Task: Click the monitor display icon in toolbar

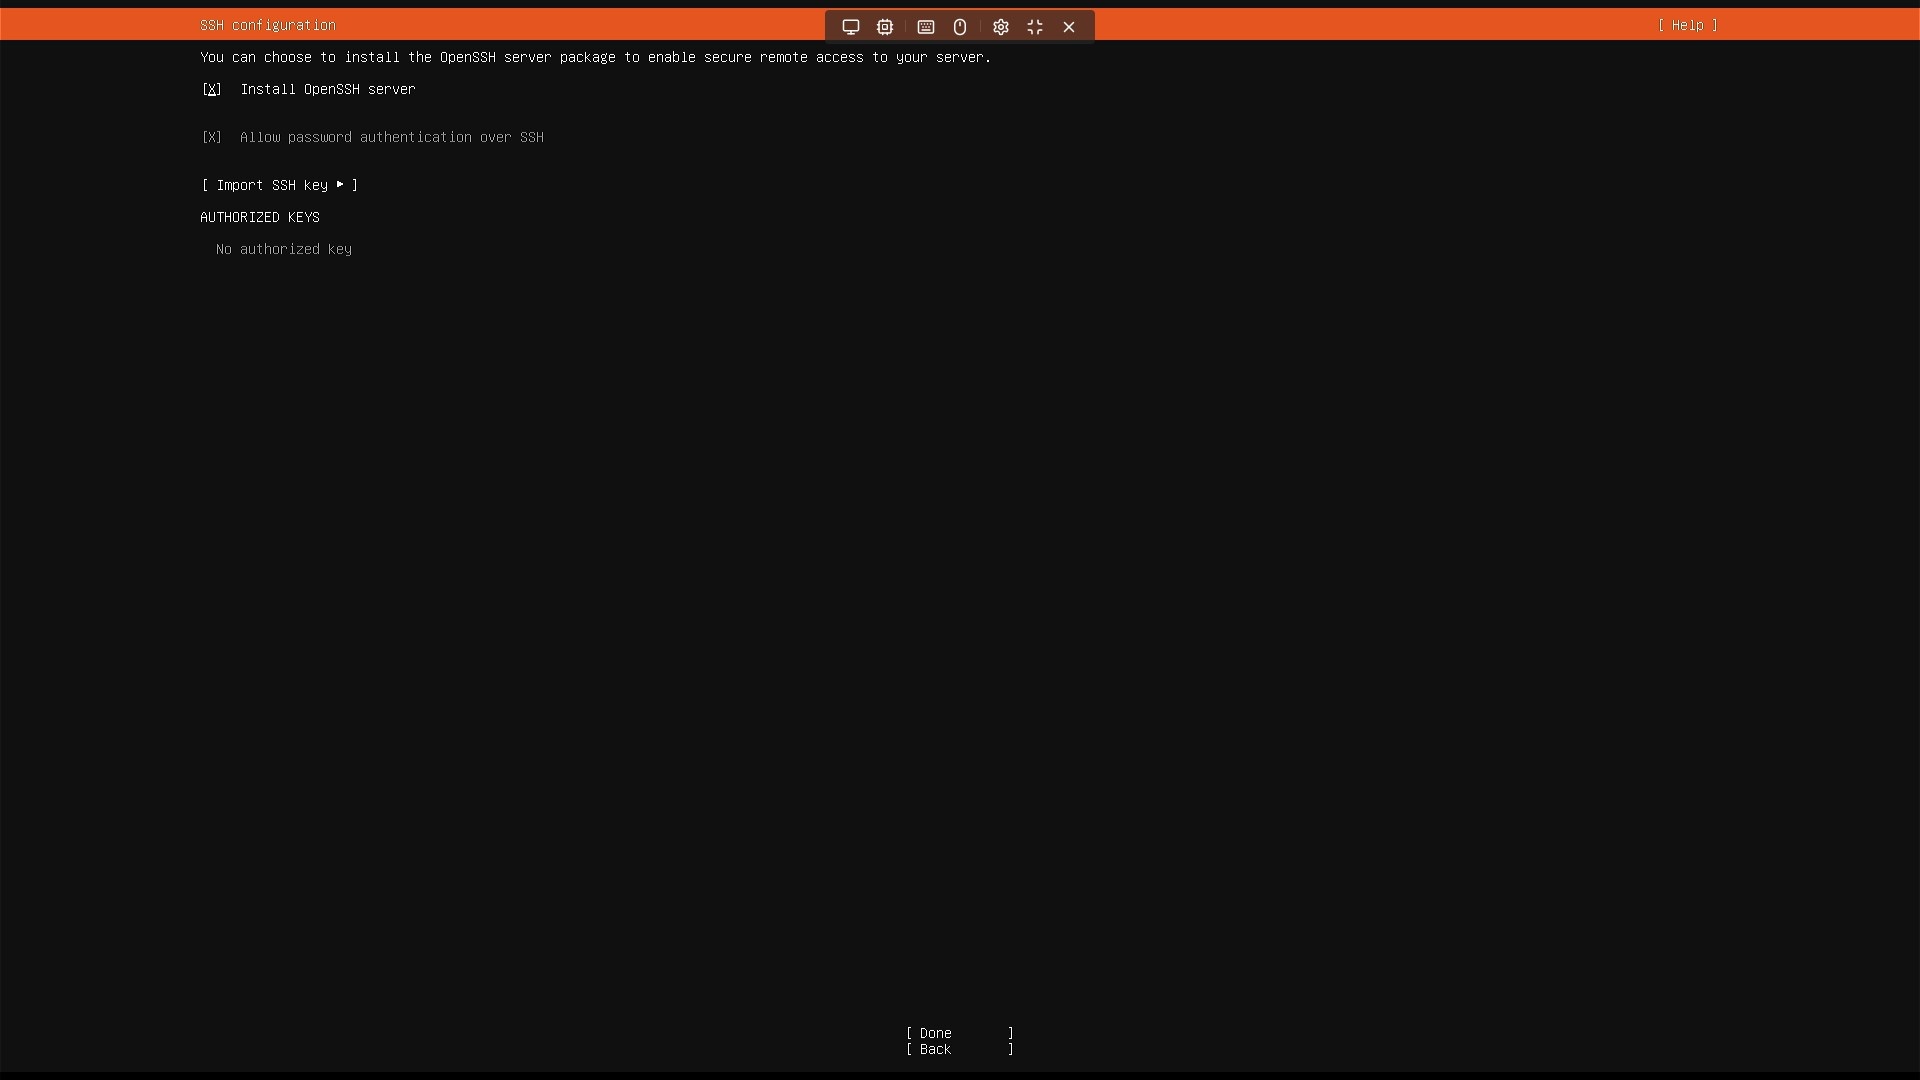Action: coord(851,27)
